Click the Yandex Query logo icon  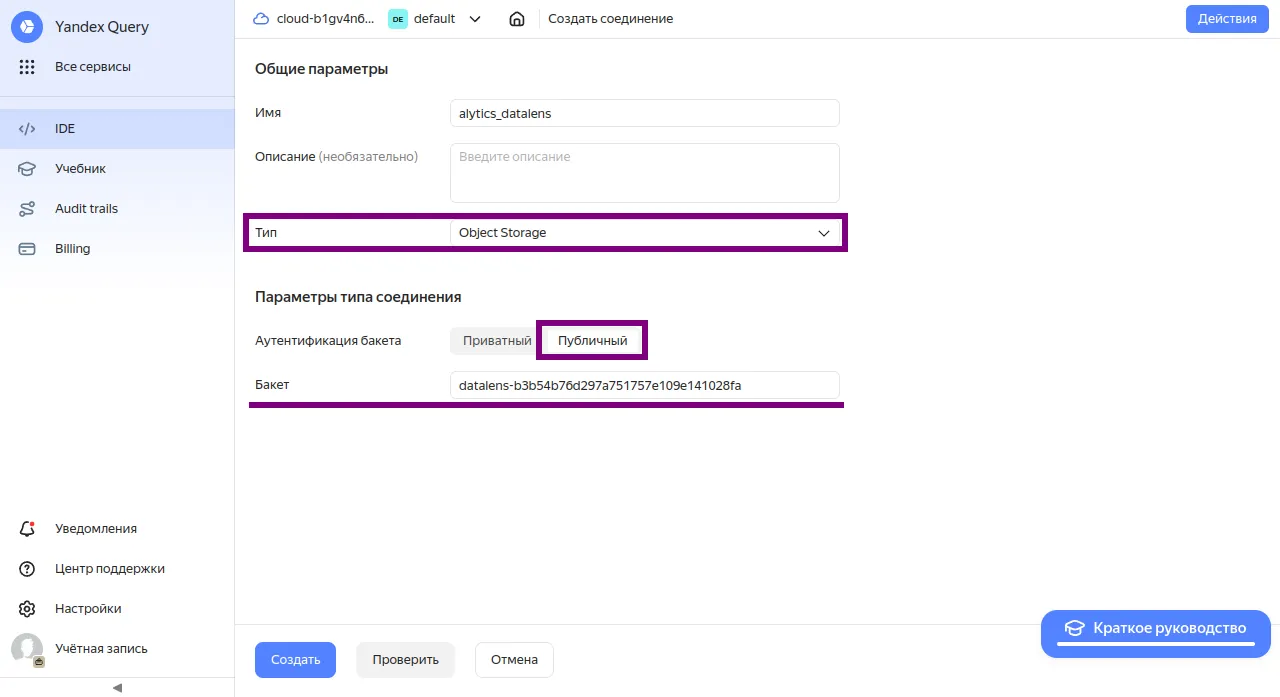(x=27, y=27)
